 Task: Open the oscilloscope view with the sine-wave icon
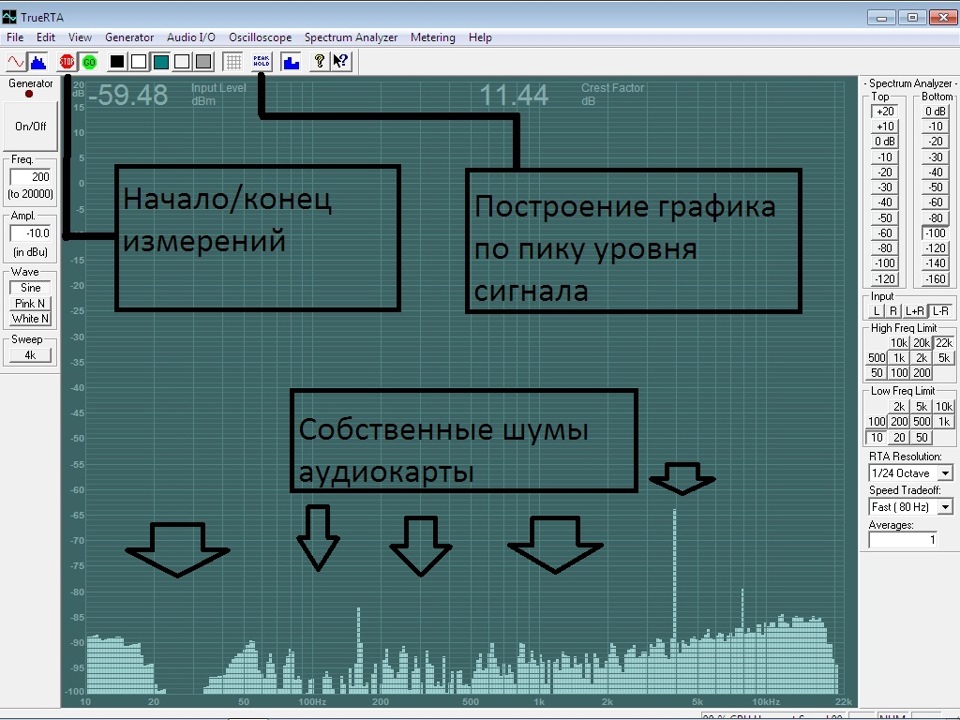coord(16,62)
